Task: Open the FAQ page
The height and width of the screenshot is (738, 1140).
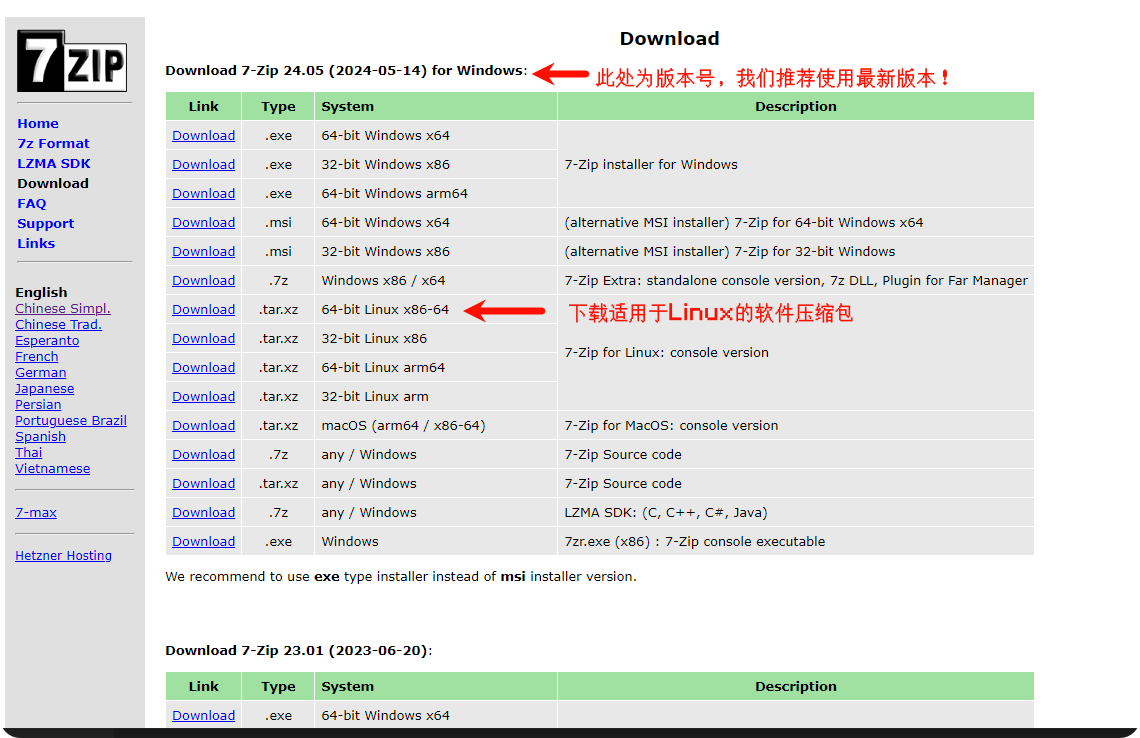Action: (x=31, y=204)
